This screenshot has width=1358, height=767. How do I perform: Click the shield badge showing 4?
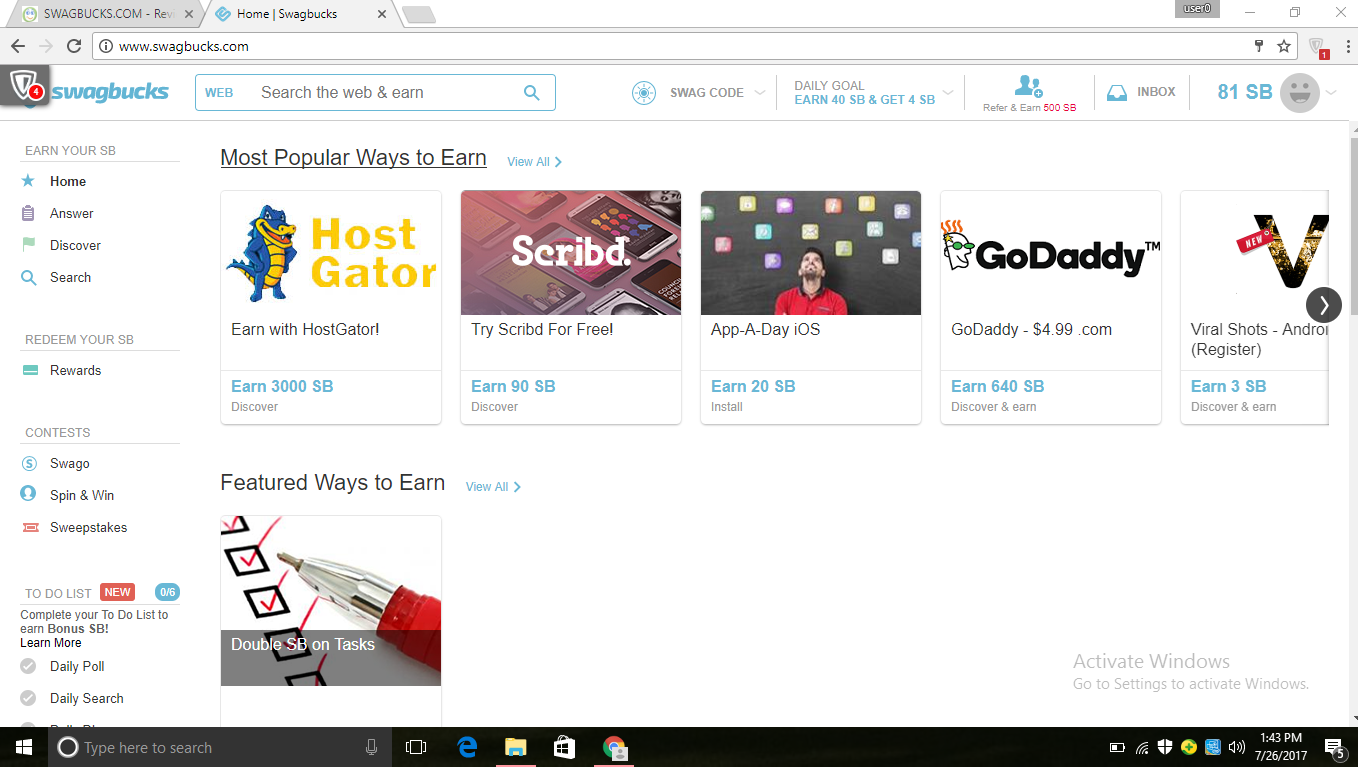click(x=24, y=85)
